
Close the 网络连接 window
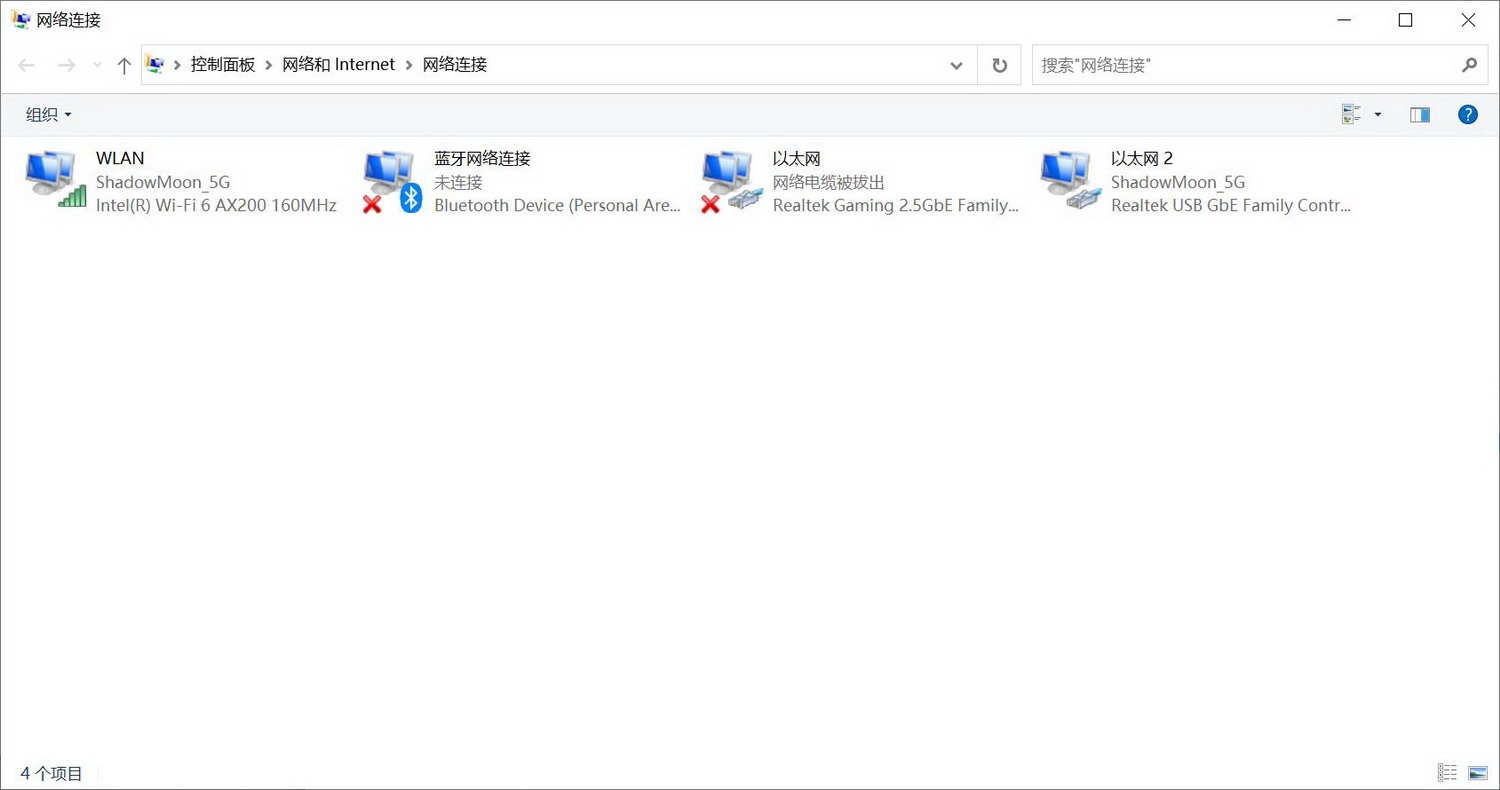coord(1468,20)
